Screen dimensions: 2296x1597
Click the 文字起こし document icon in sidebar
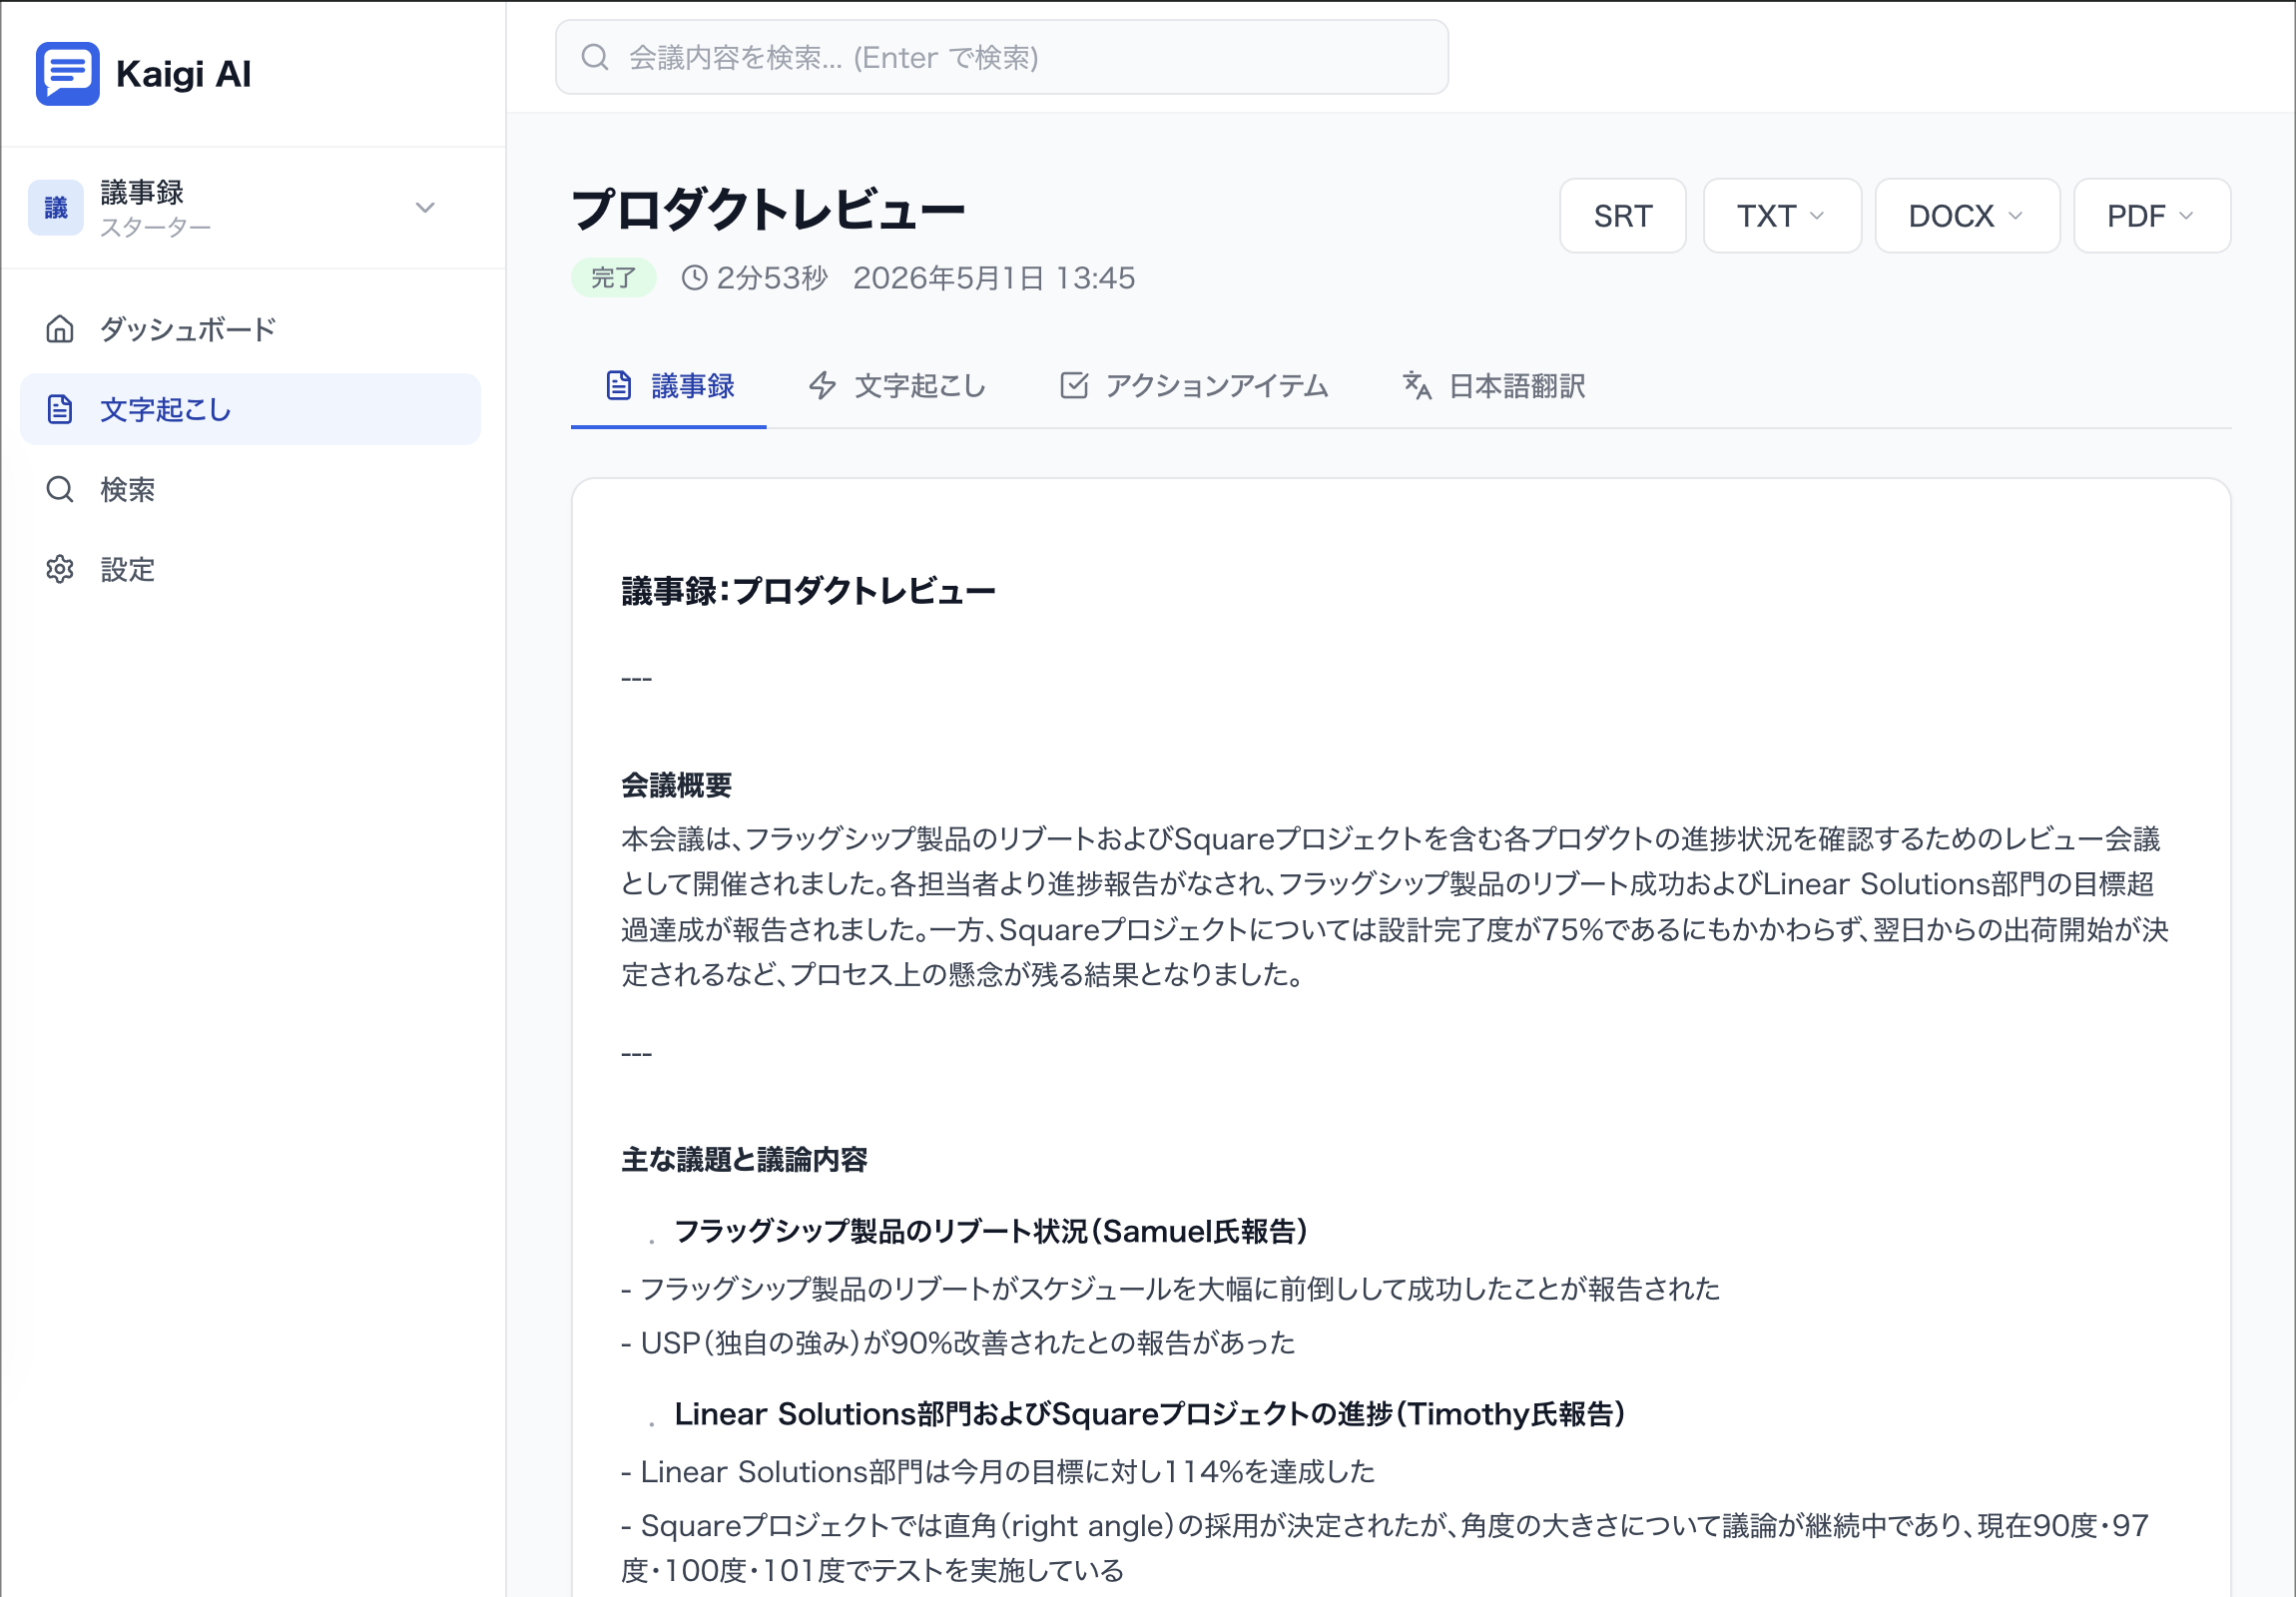click(60, 409)
